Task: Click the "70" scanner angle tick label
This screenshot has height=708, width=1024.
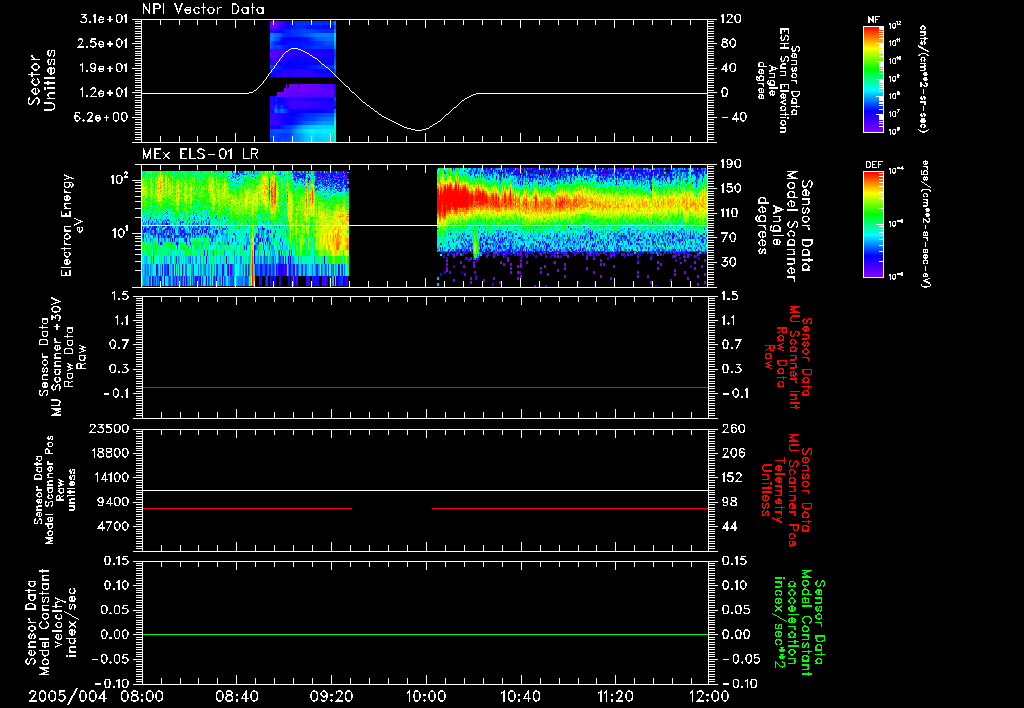Action: 729,238
